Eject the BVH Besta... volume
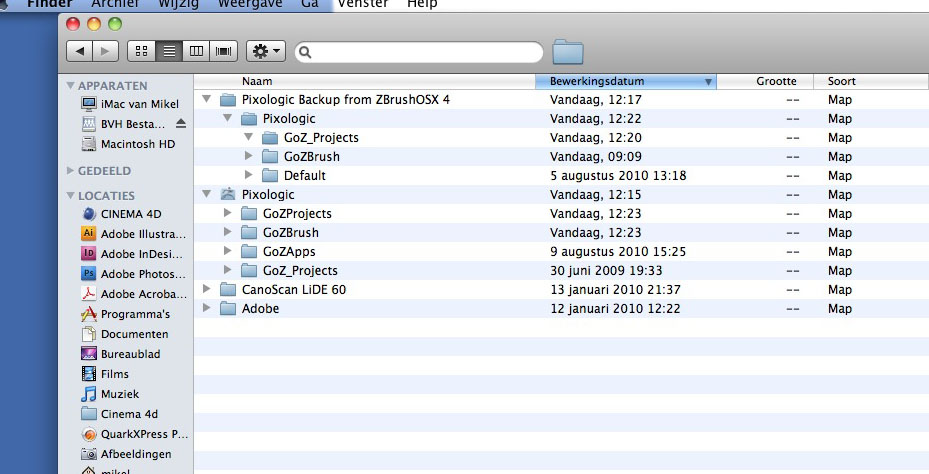Screen dimensions: 929x474 pyautogui.click(x=181, y=123)
